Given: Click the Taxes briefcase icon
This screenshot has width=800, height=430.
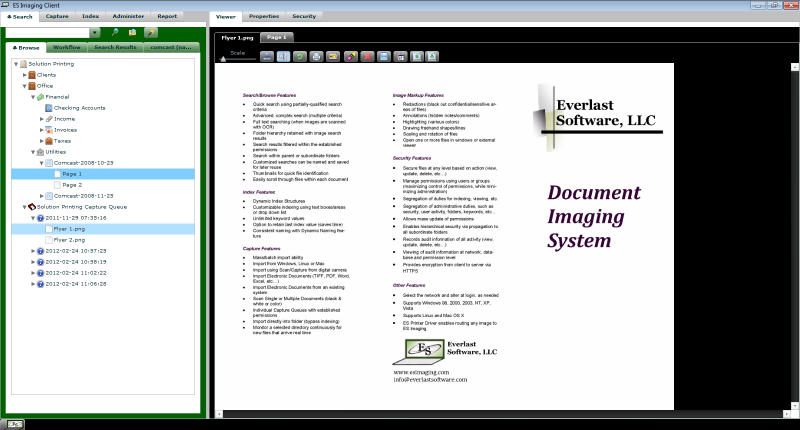Looking at the screenshot, I should point(49,141).
